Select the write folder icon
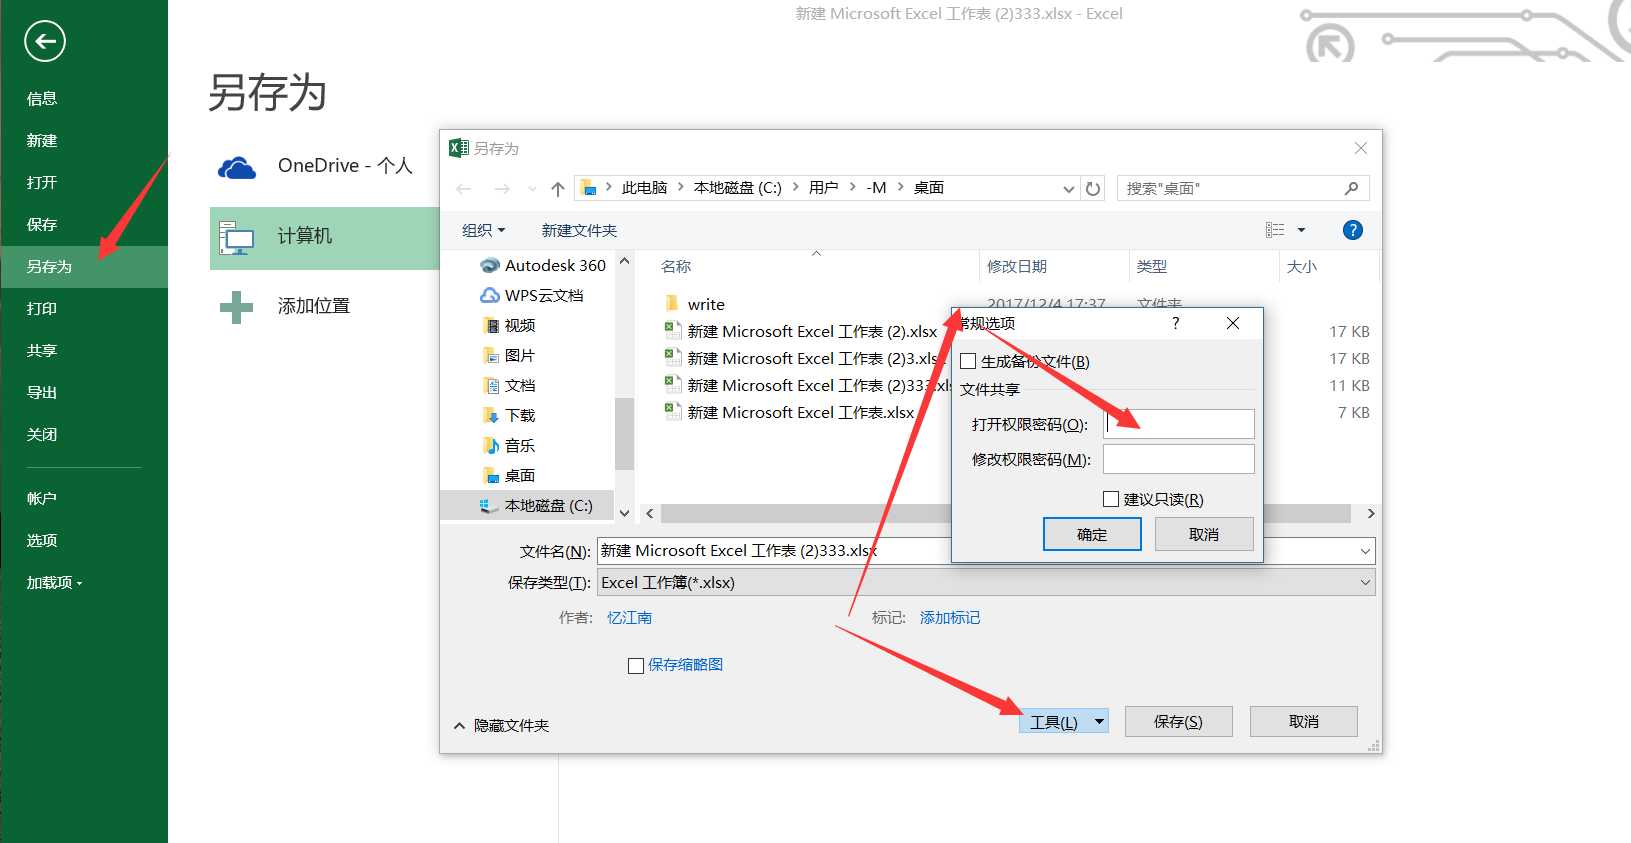Viewport: 1631px width, 843px height. (672, 303)
